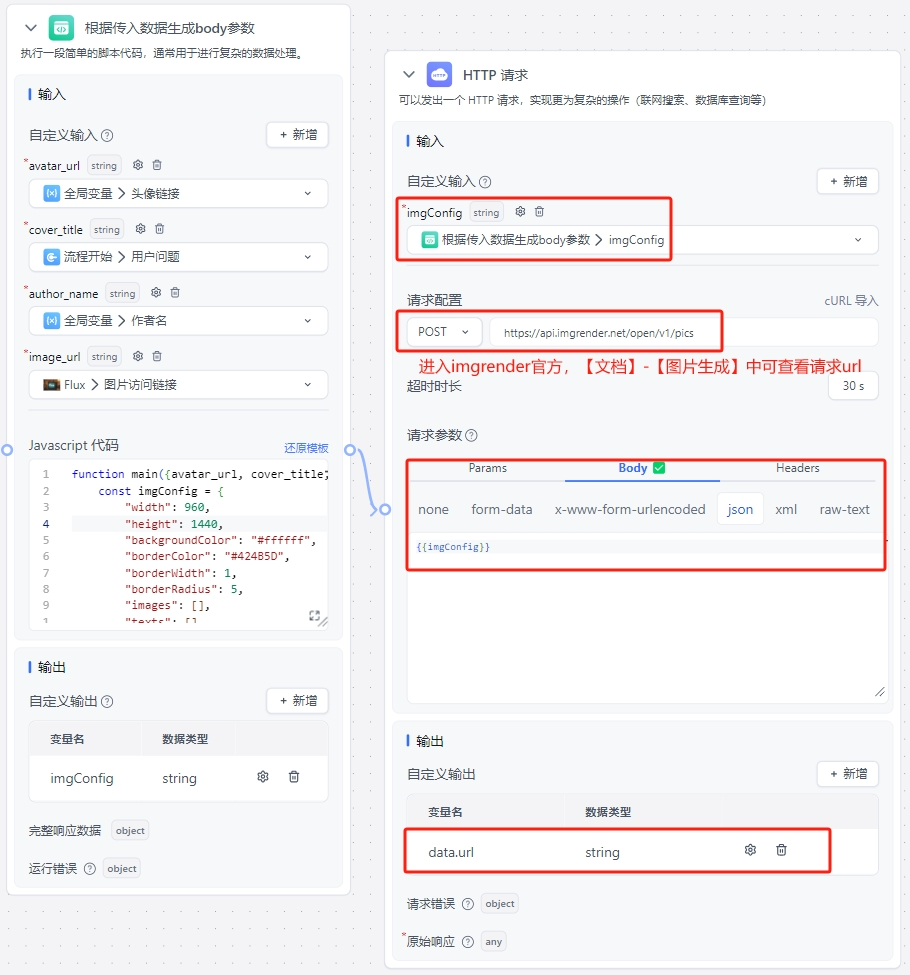
Task: Click the 30 s timeout field
Action: pyautogui.click(x=853, y=386)
